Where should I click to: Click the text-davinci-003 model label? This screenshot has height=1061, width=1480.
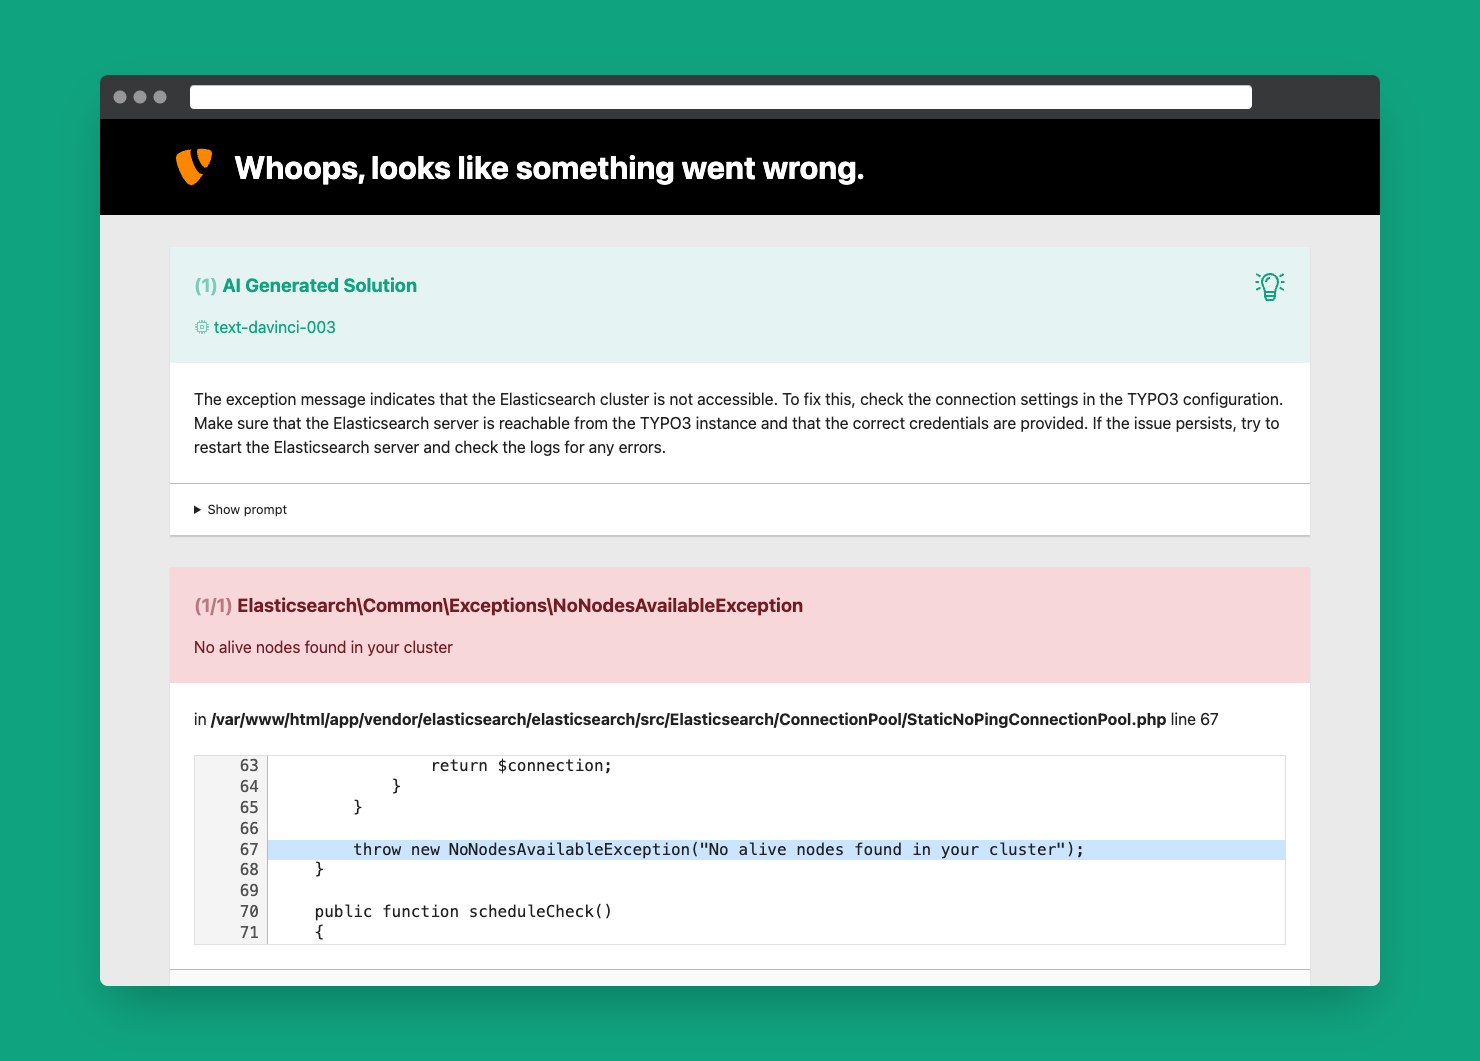275,327
